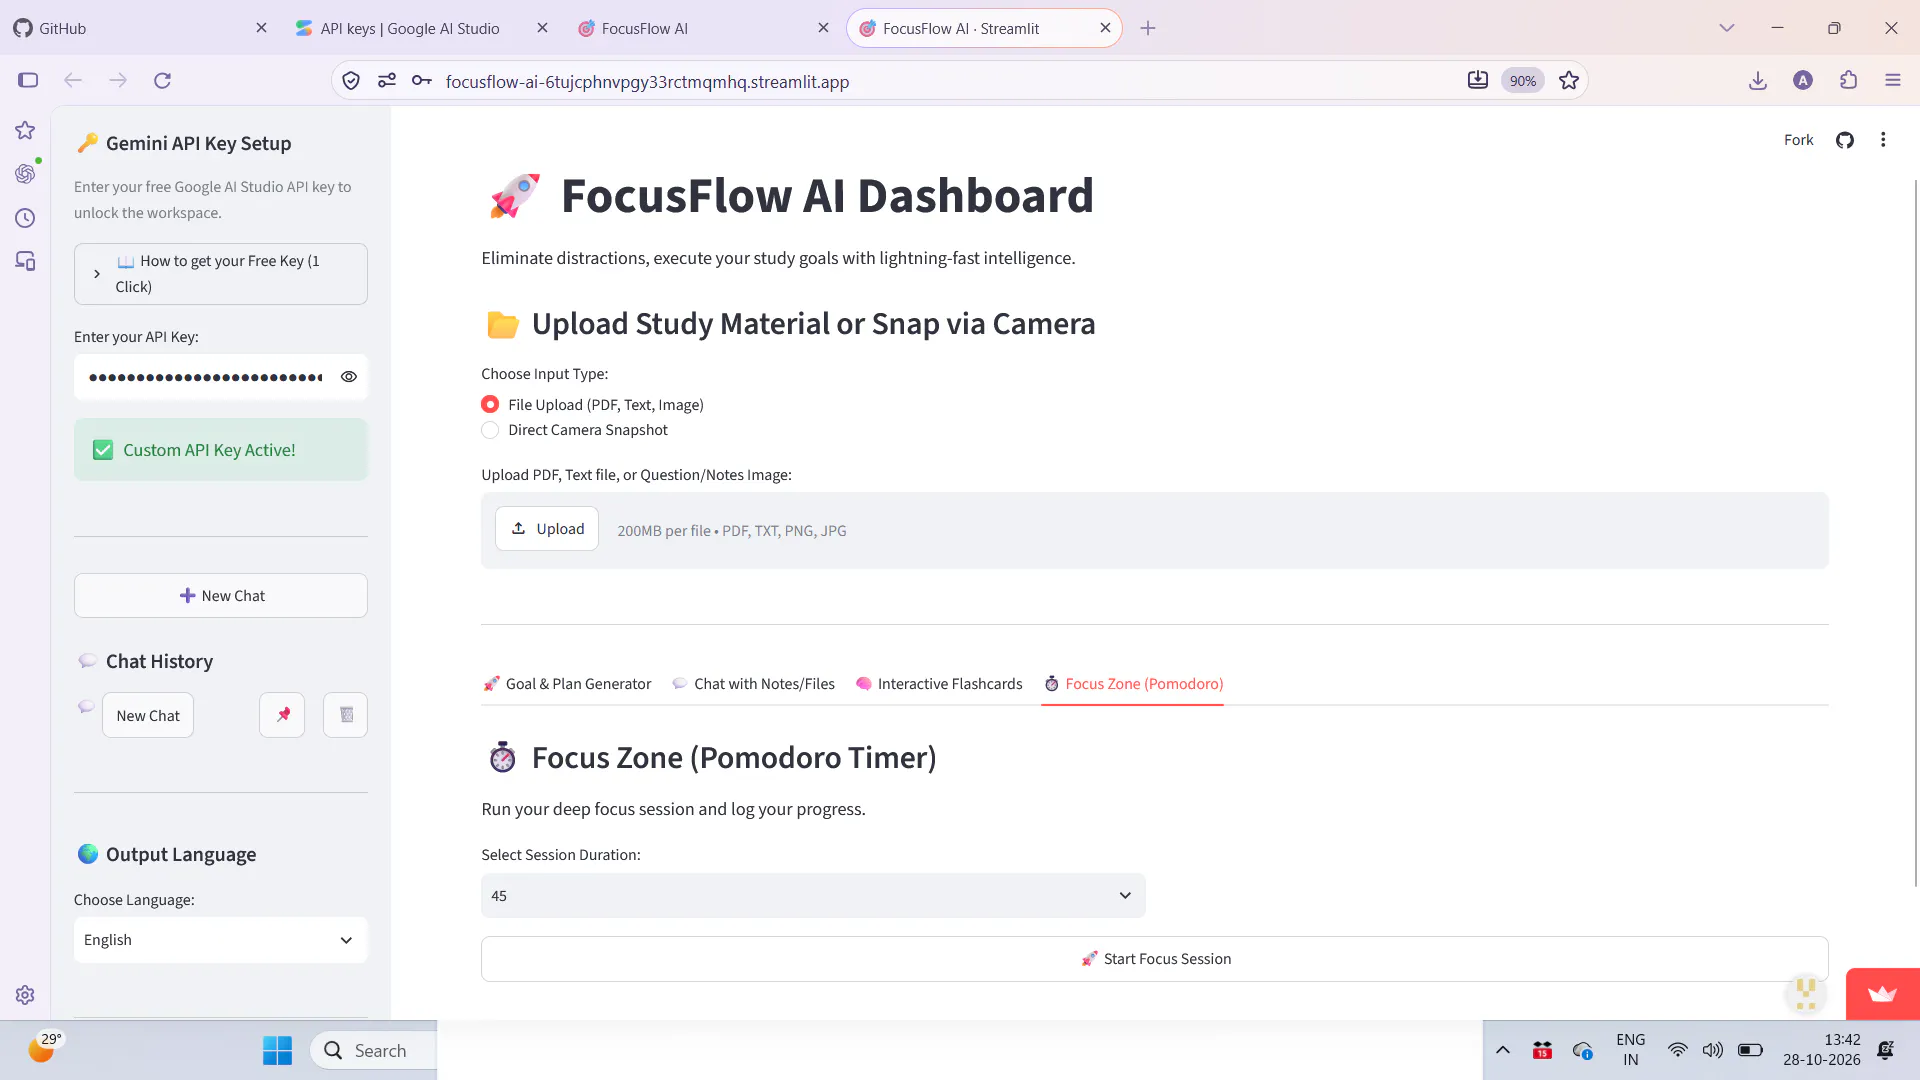
Task: Click the browser address bar URL
Action: pyautogui.click(x=647, y=82)
